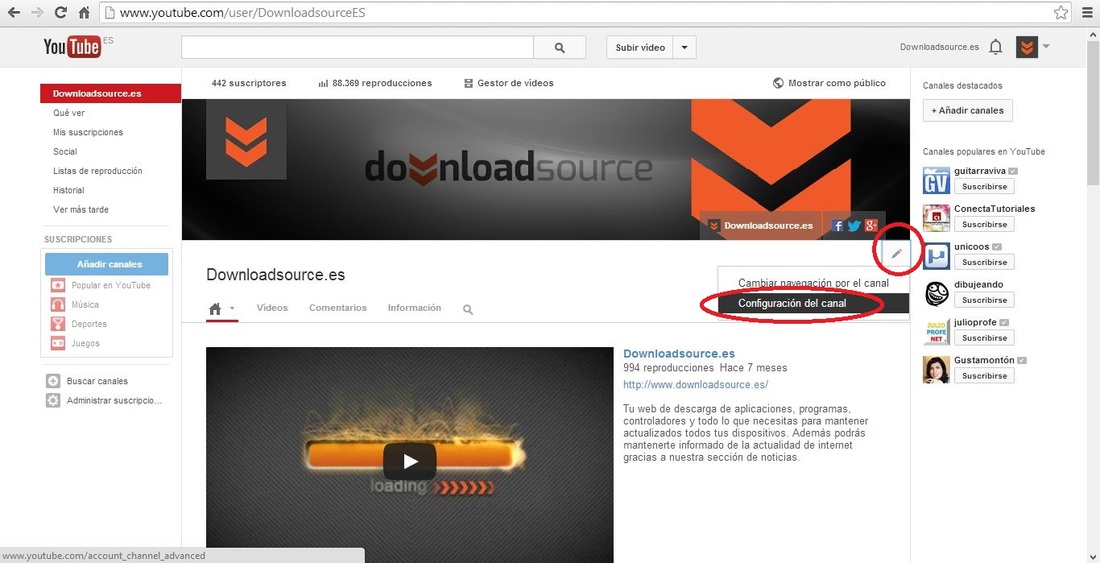The image size is (1100, 563).
Task: Open the http://www.downloadsource.es/ link
Action: click(696, 384)
